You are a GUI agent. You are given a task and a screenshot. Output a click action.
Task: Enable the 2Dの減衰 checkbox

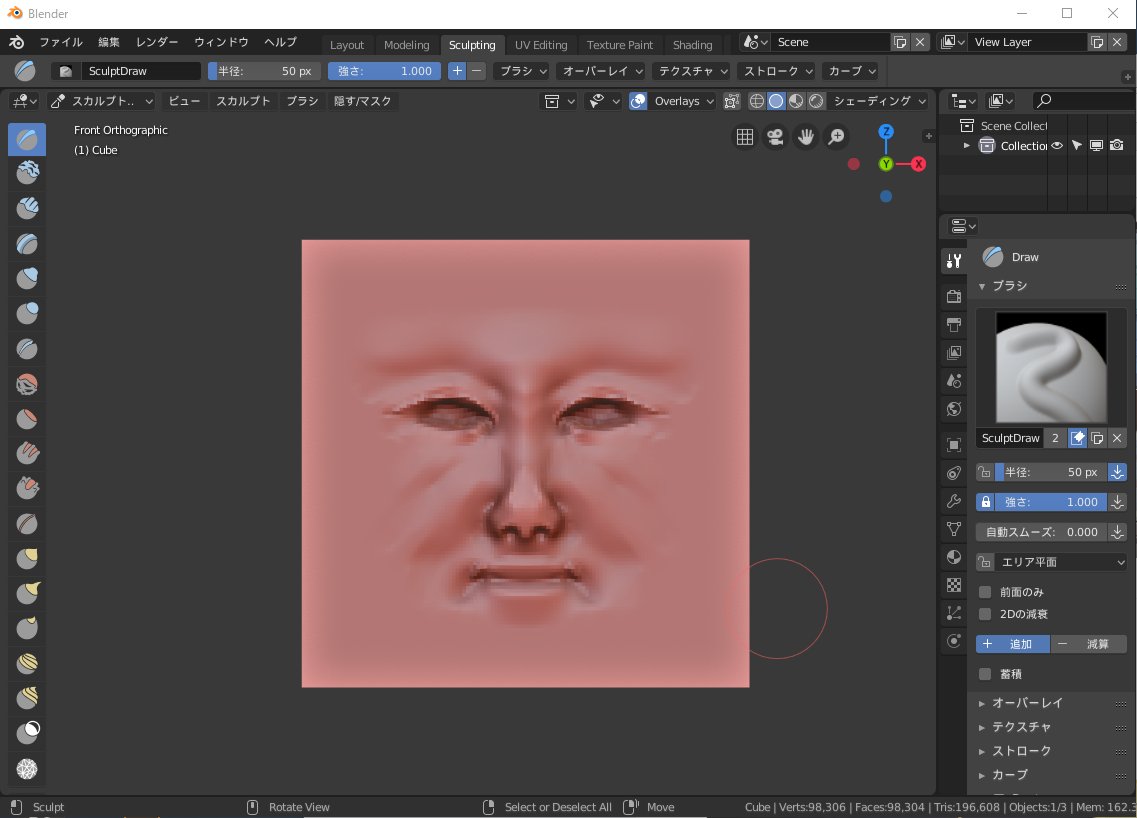[x=985, y=614]
